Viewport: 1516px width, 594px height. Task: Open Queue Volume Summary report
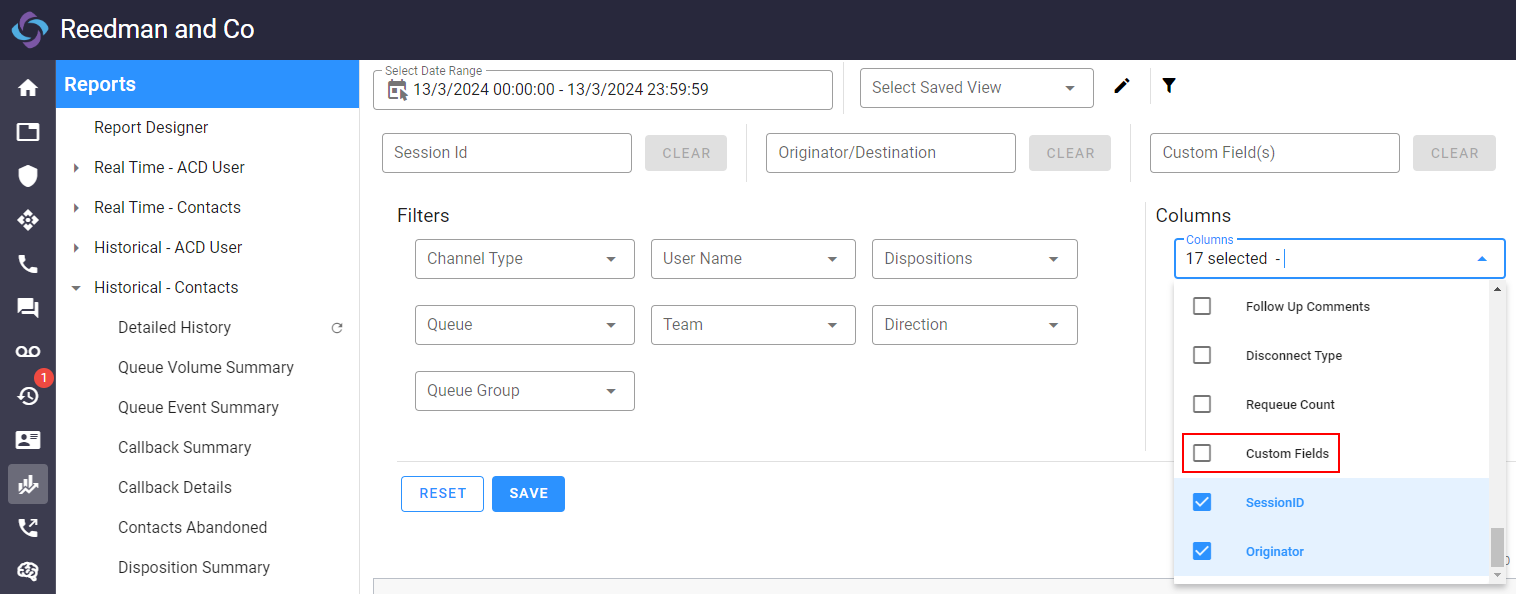(206, 368)
